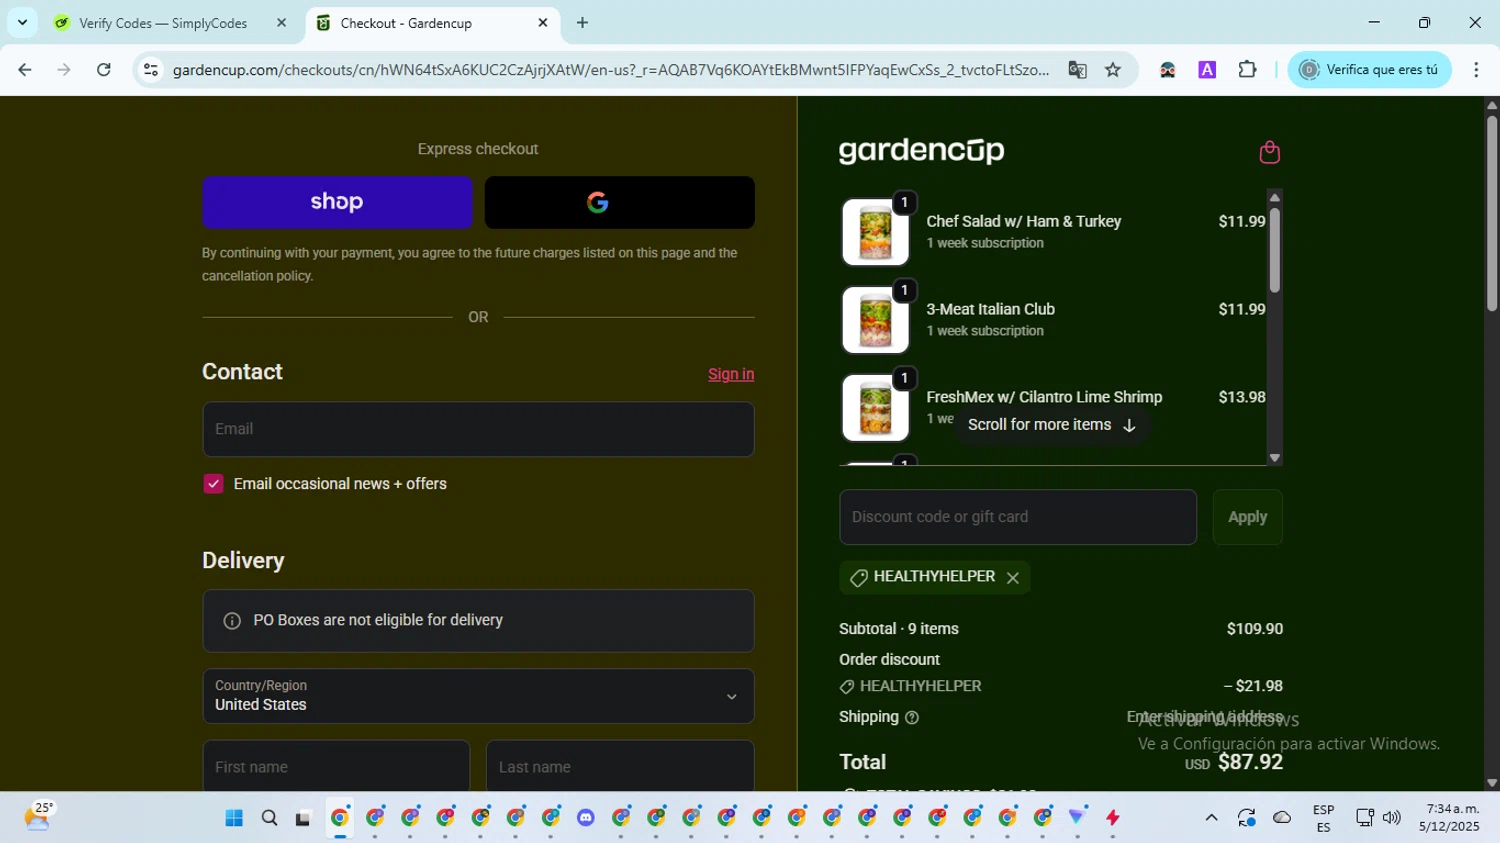Open the Extensions puzzle icon
The image size is (1500, 843).
pyautogui.click(x=1247, y=70)
